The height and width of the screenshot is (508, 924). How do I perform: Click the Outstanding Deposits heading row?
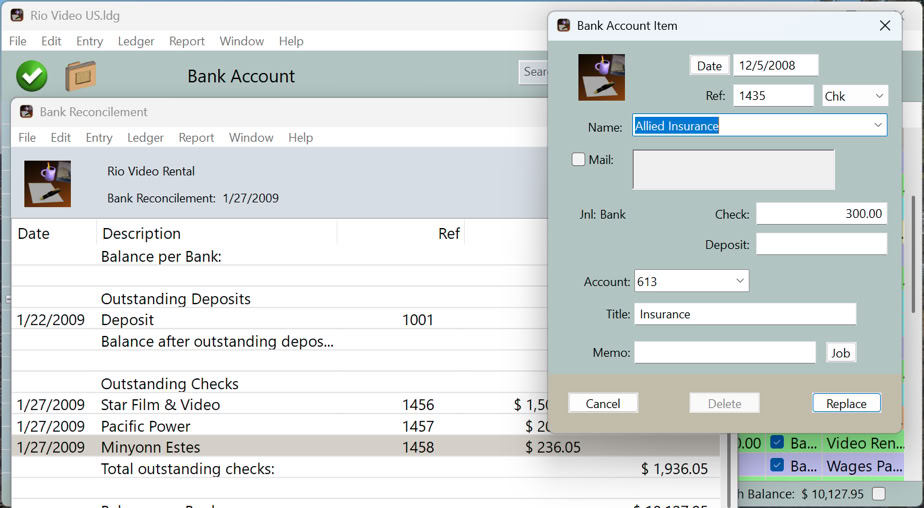(280, 299)
